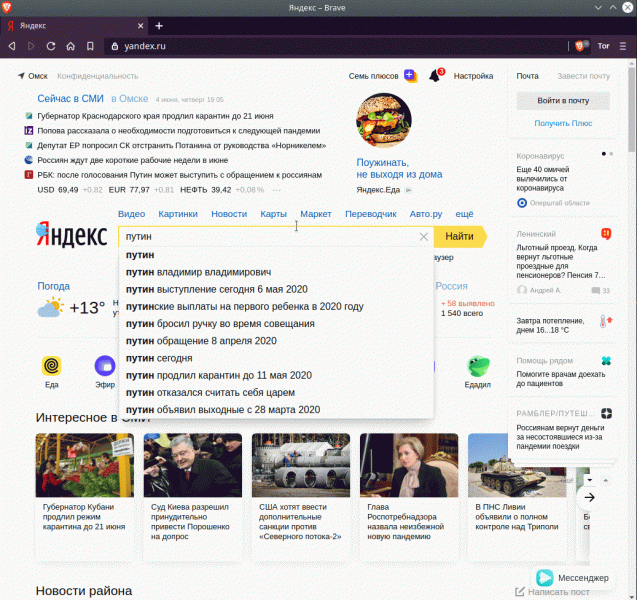Open the Настройка dropdown
Image resolution: width=637 pixels, height=600 pixels.
coord(473,76)
